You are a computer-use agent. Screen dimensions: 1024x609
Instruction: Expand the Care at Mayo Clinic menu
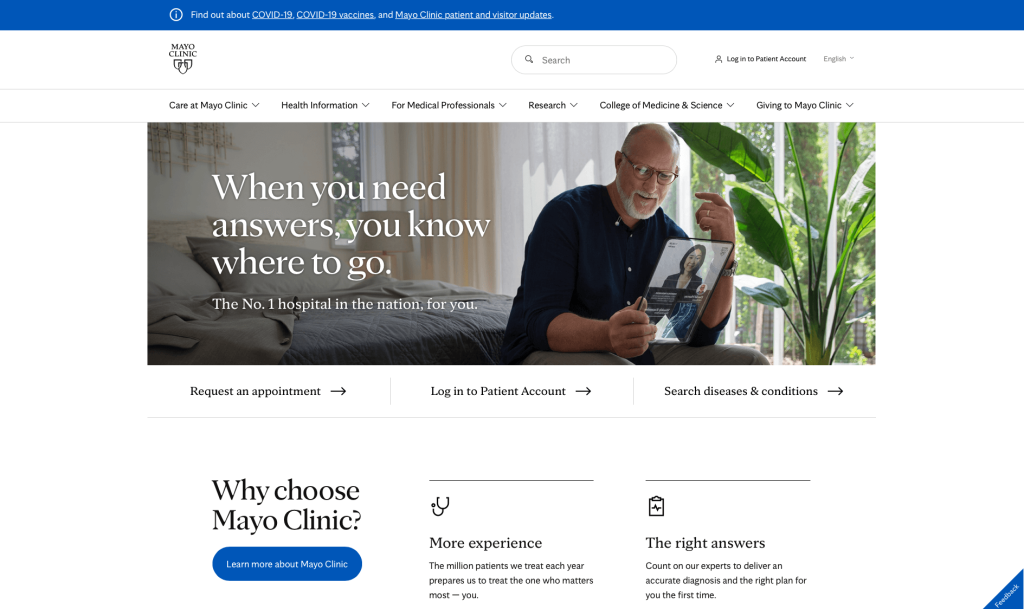click(214, 105)
